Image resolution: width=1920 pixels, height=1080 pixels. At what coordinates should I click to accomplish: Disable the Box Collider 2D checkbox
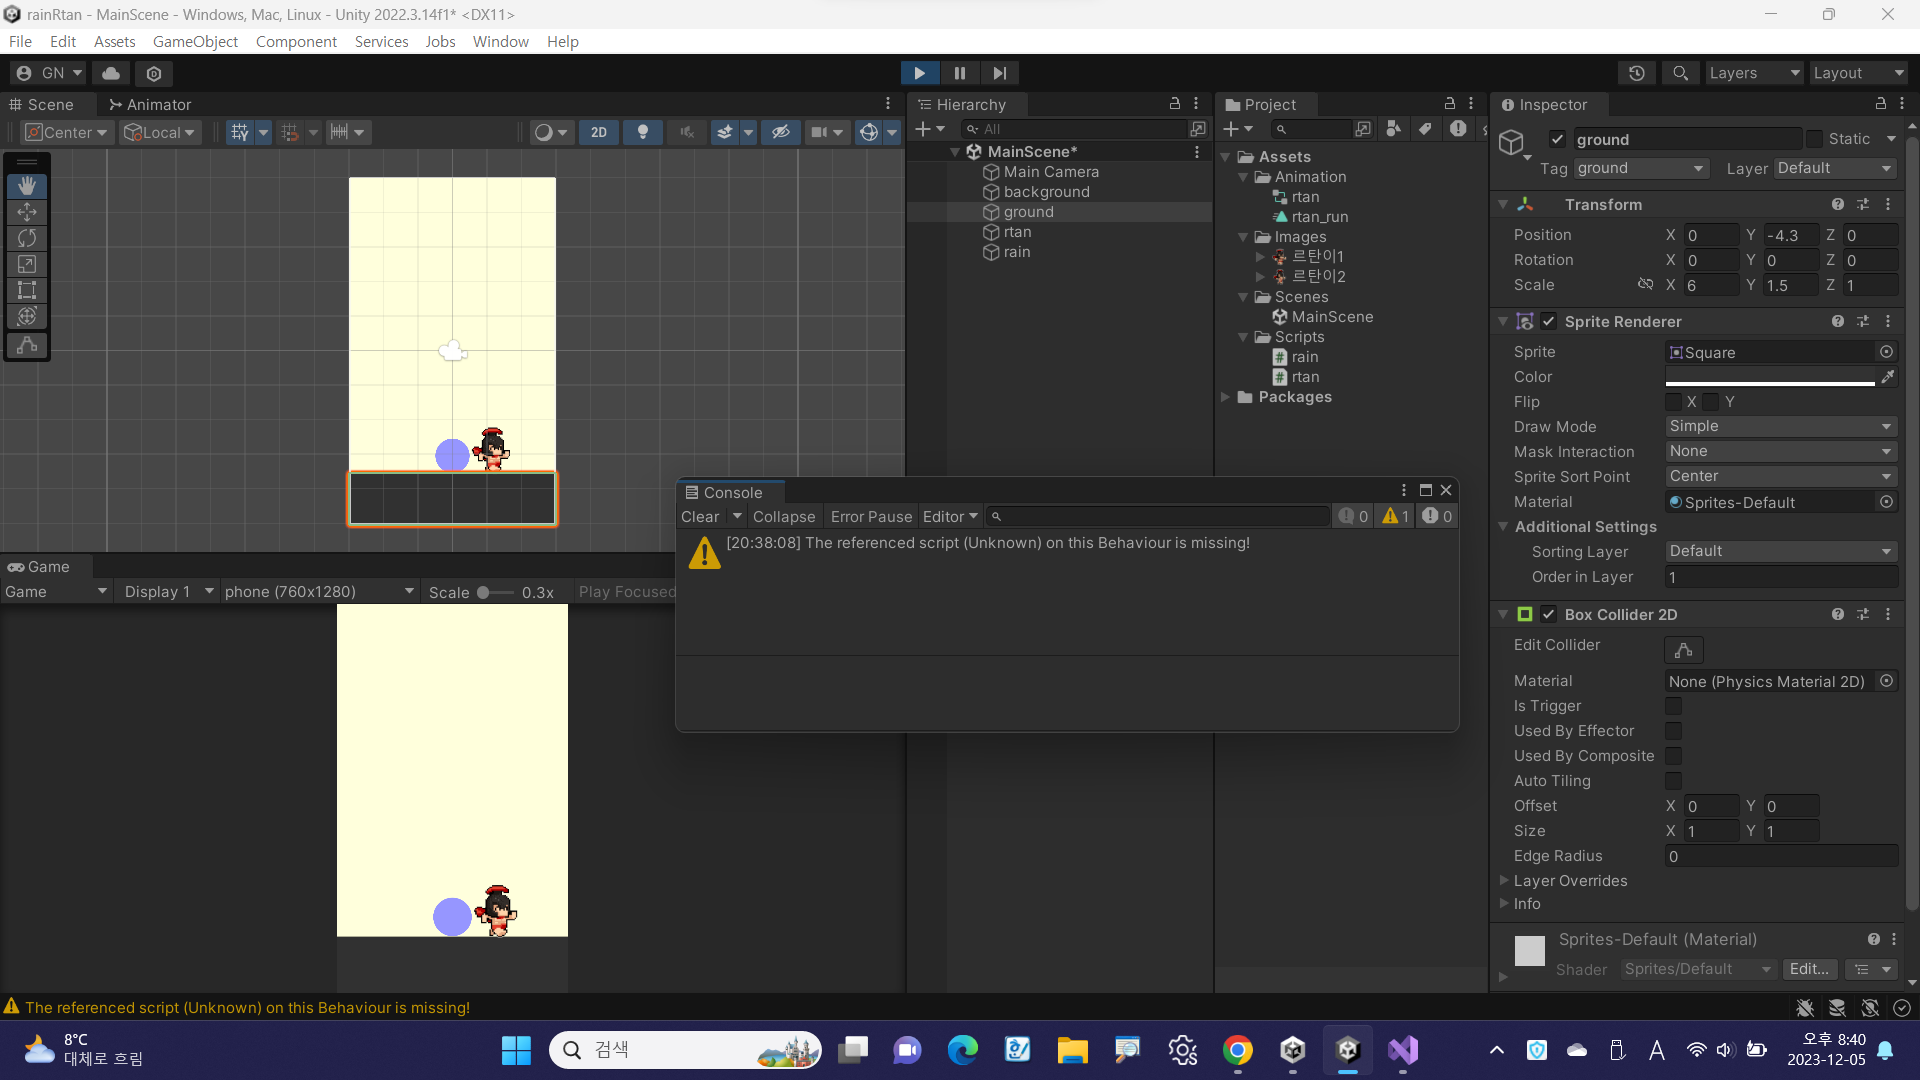pos(1549,614)
